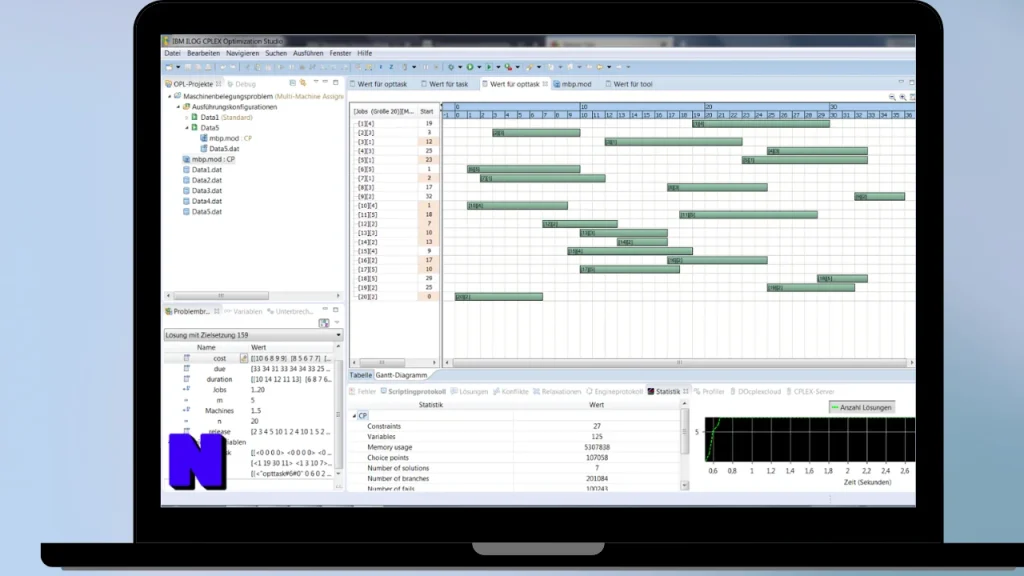This screenshot has width=1024, height=576.
Task: Click the edit icon beside the cost row
Action: pos(244,358)
